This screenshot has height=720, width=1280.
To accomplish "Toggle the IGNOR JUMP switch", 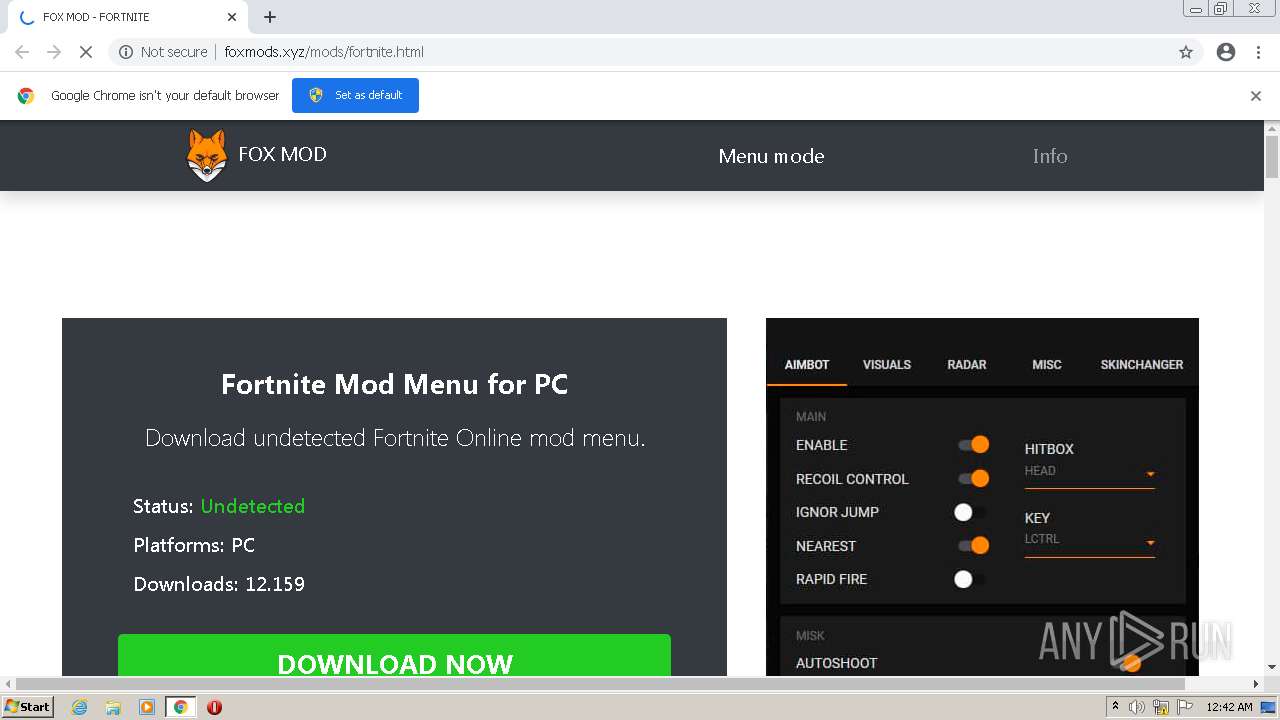I will (969, 512).
